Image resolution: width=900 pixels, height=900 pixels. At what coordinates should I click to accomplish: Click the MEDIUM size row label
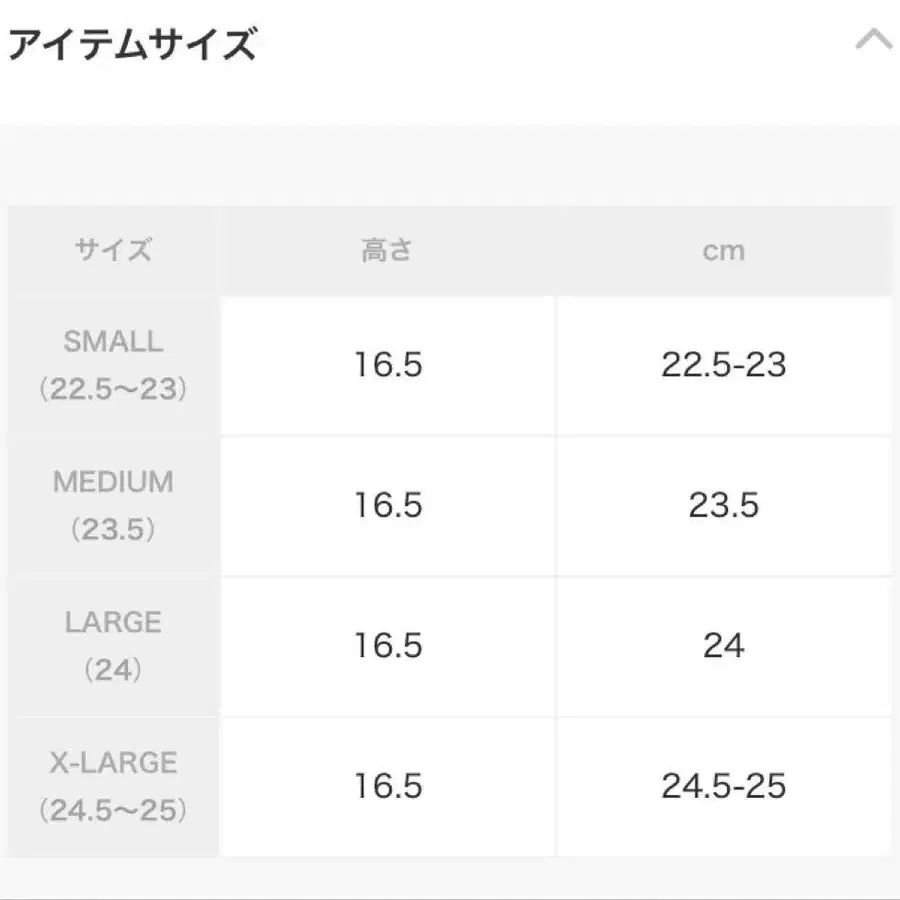113,482
